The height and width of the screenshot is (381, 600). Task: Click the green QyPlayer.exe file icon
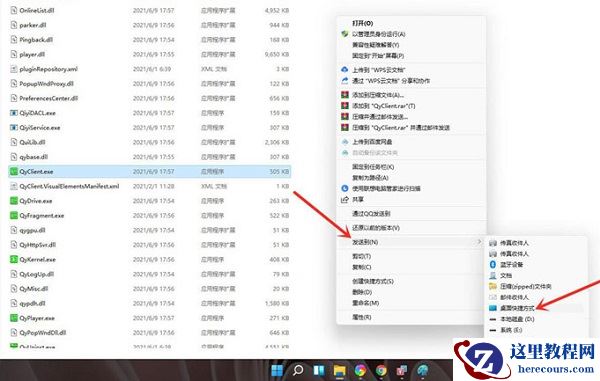[14, 318]
